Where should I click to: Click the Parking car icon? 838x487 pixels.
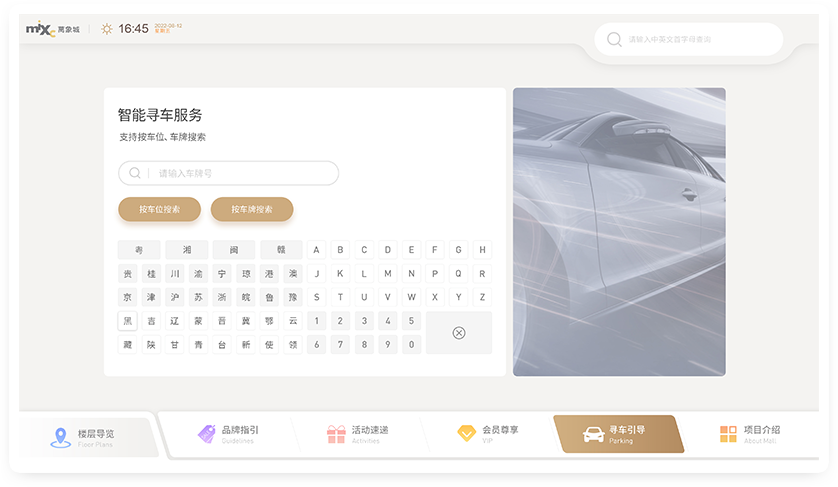[x=593, y=435]
